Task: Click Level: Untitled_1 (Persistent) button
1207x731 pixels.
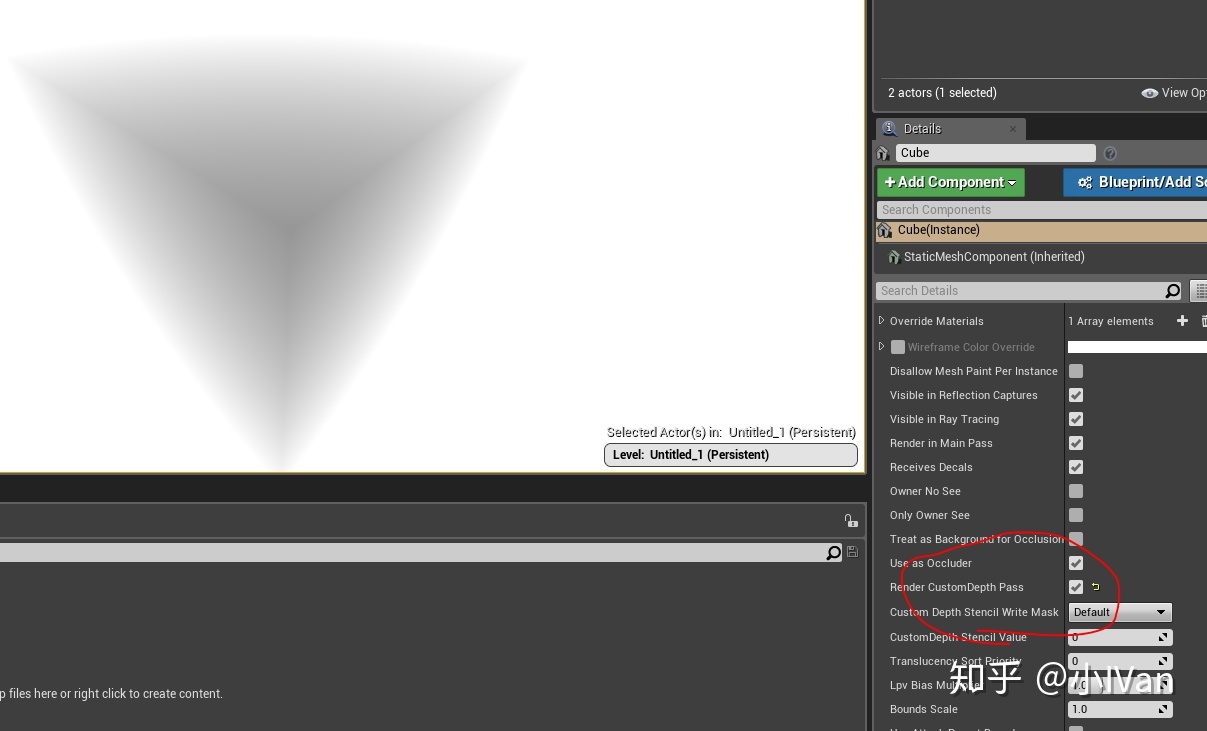Action: (x=731, y=455)
